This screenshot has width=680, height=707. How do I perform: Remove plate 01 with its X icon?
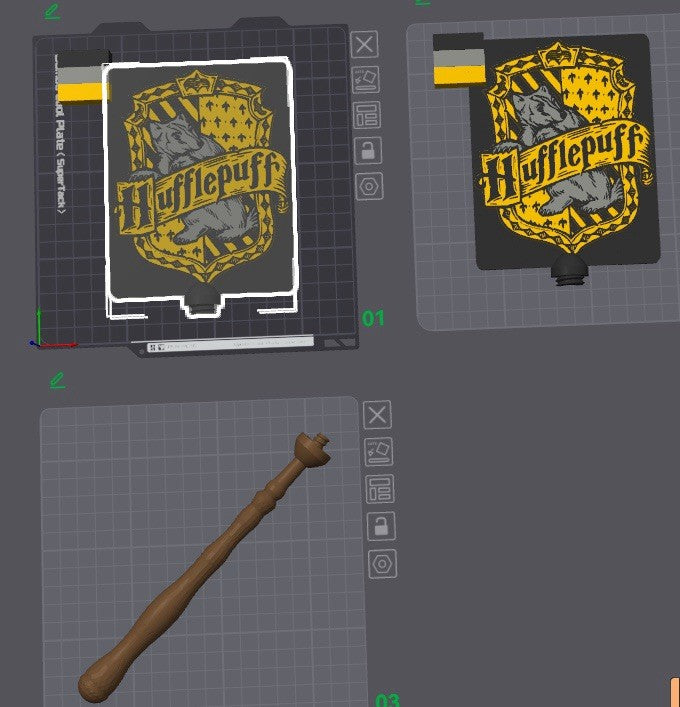pos(364,44)
